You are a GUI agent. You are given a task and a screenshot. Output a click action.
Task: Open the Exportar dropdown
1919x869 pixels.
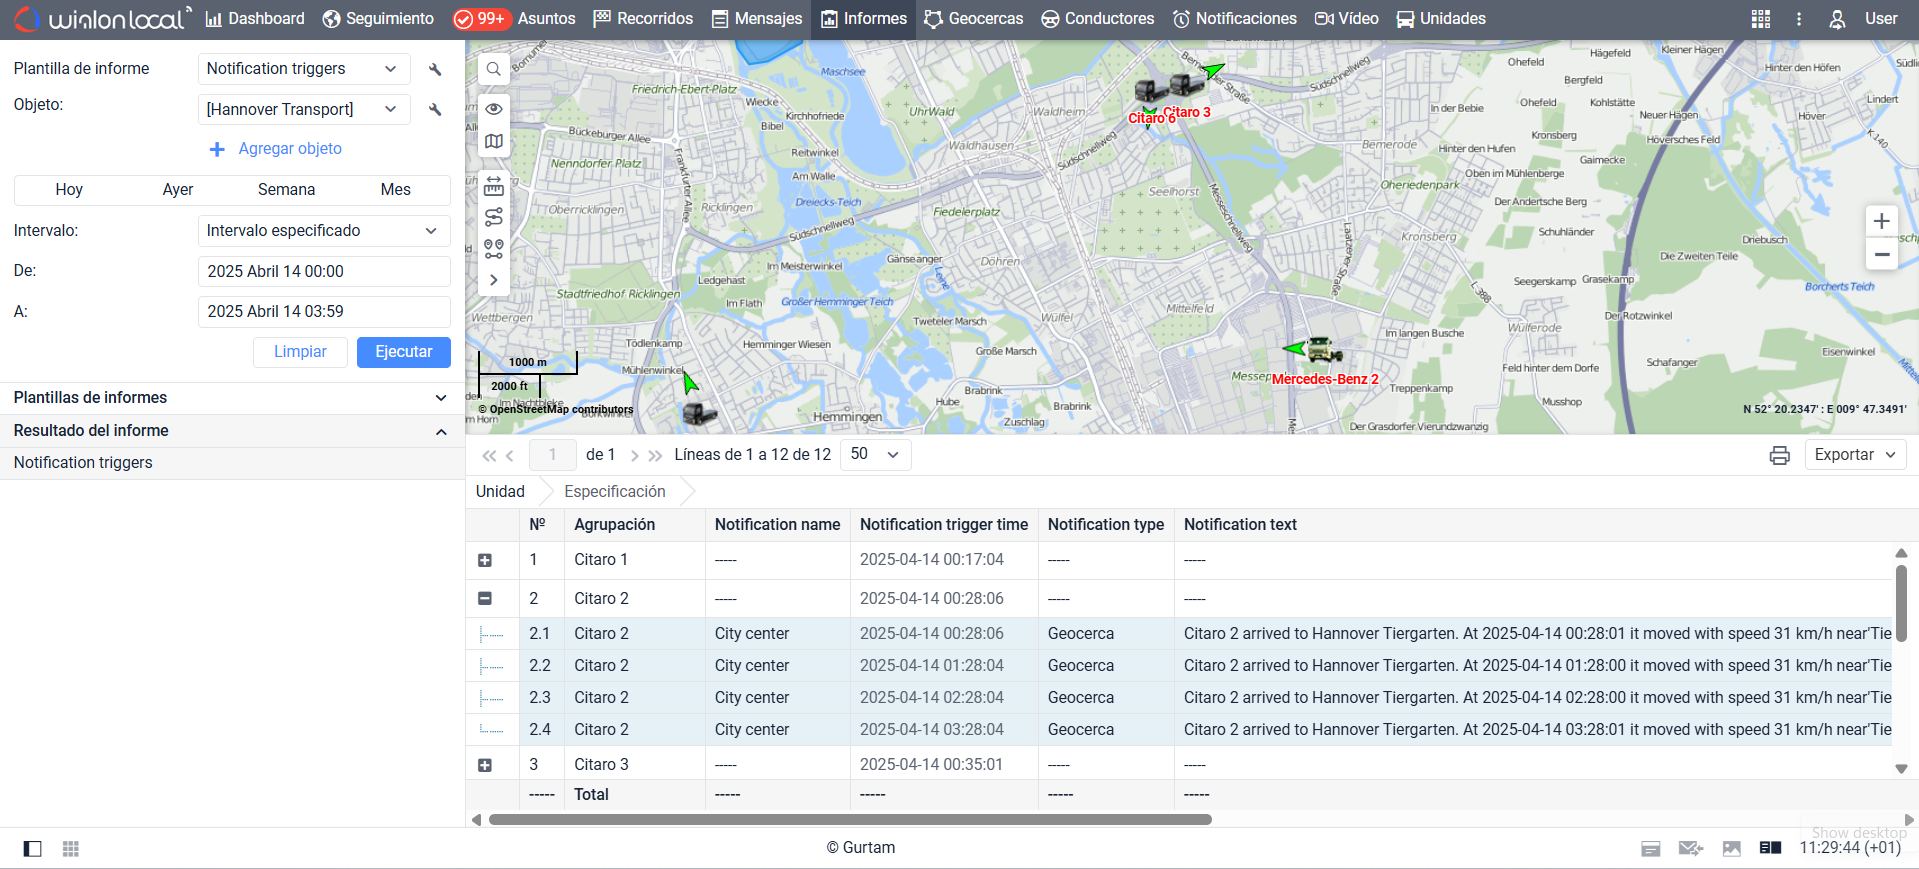click(1855, 455)
